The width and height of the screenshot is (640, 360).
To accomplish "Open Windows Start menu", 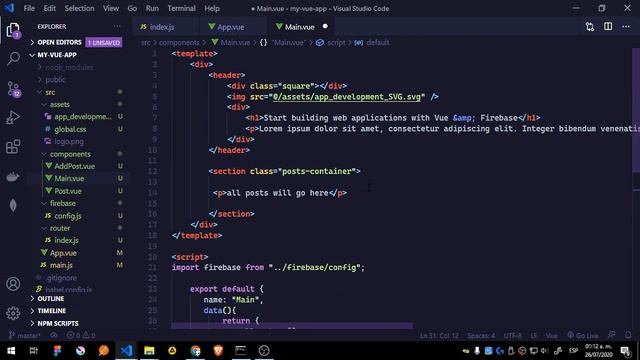I will click(11, 351).
